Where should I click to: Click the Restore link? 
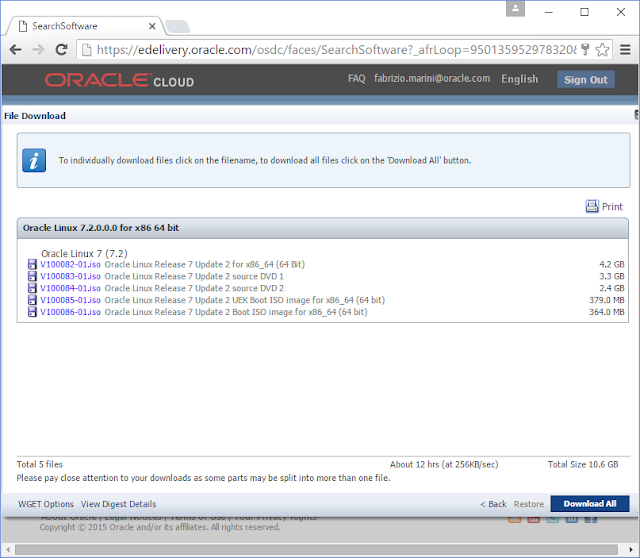[529, 504]
